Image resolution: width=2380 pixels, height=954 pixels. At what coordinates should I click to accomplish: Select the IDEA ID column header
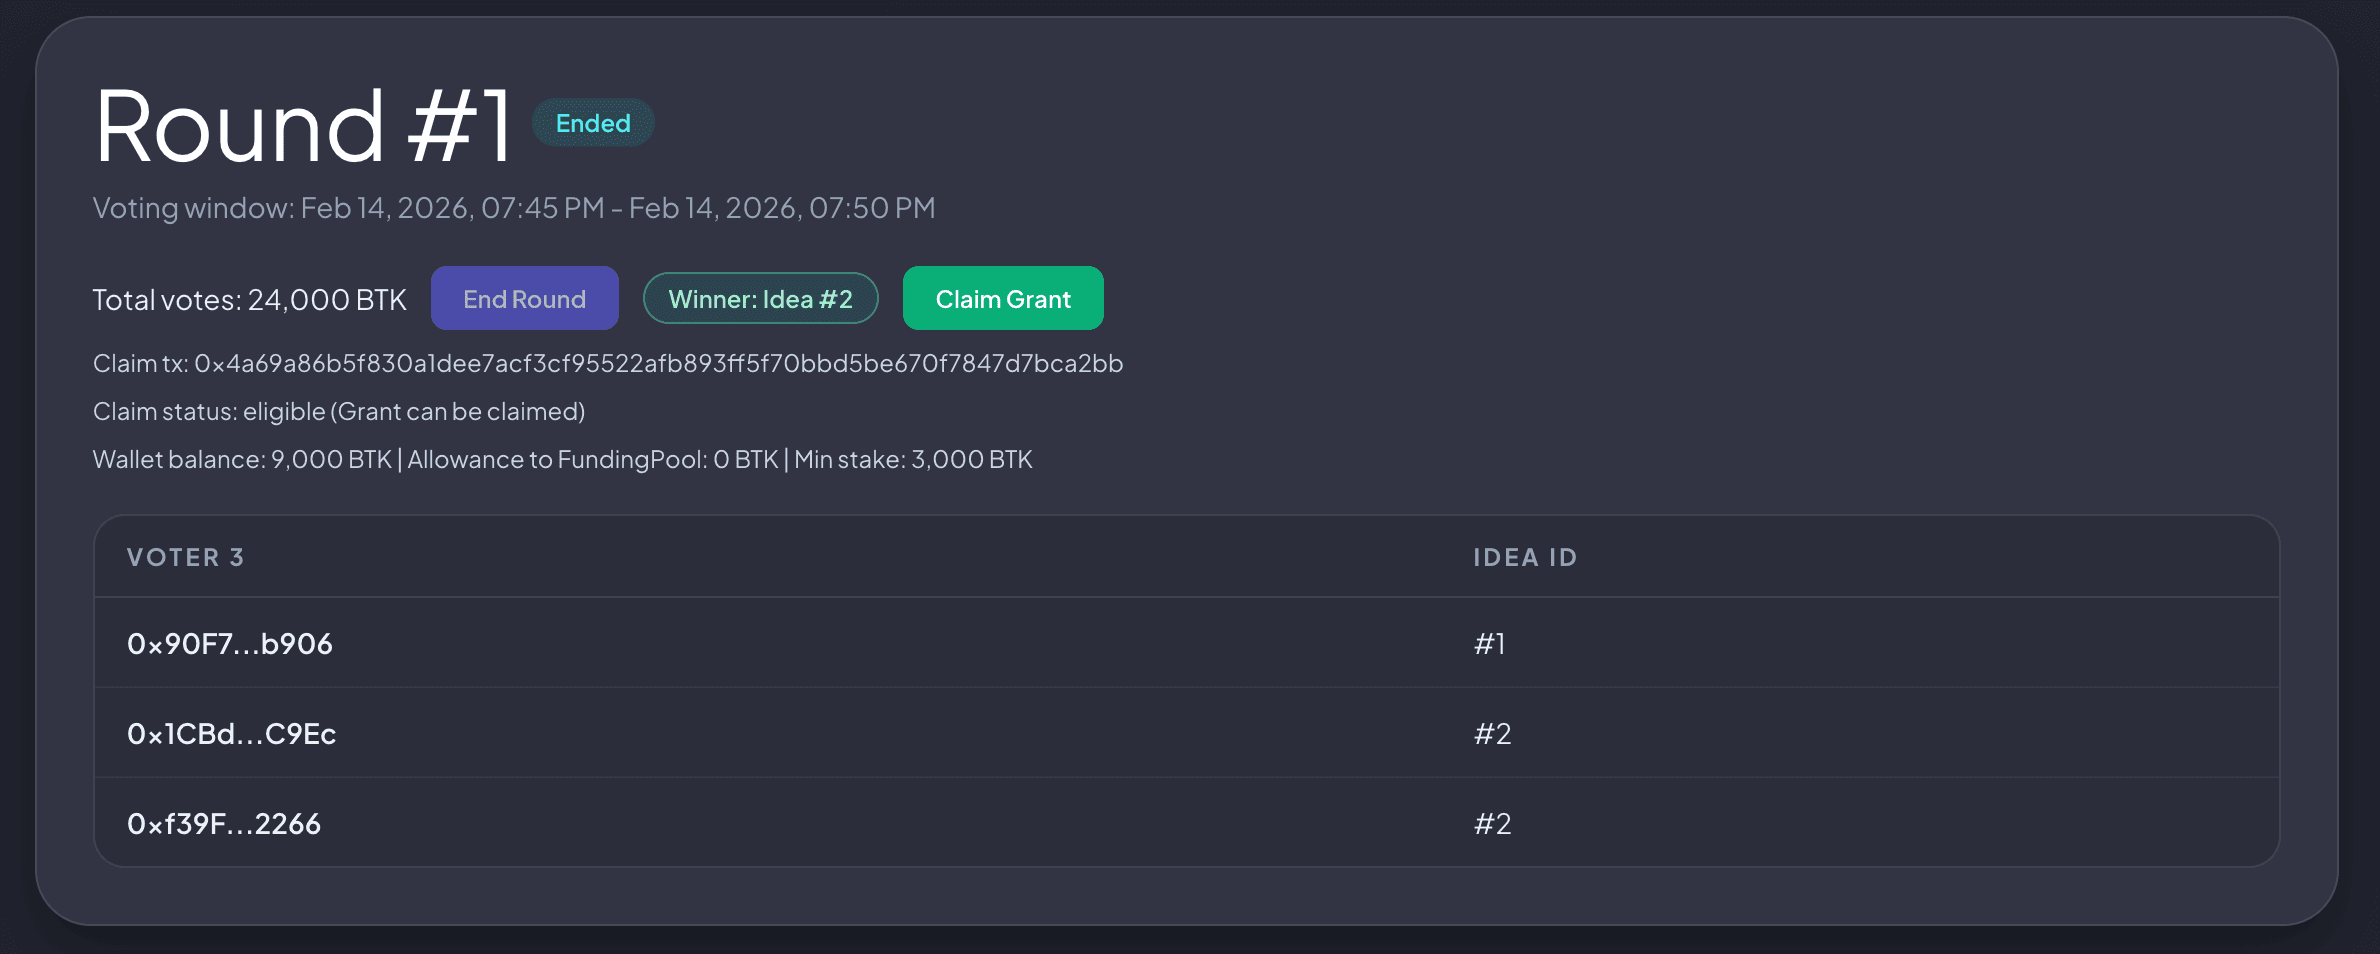[x=1524, y=557]
